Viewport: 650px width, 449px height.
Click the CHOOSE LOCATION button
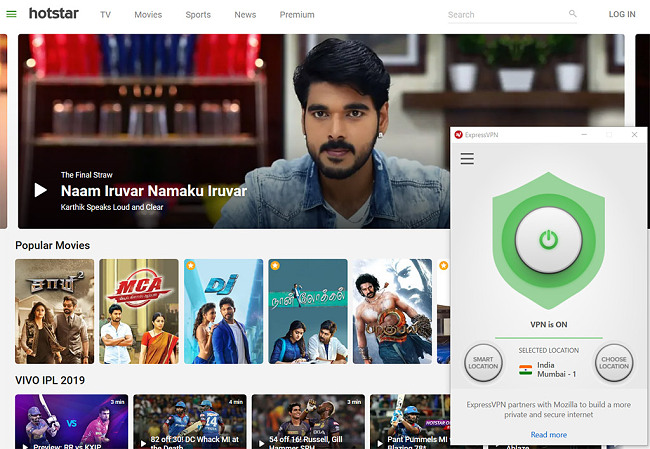pos(614,363)
